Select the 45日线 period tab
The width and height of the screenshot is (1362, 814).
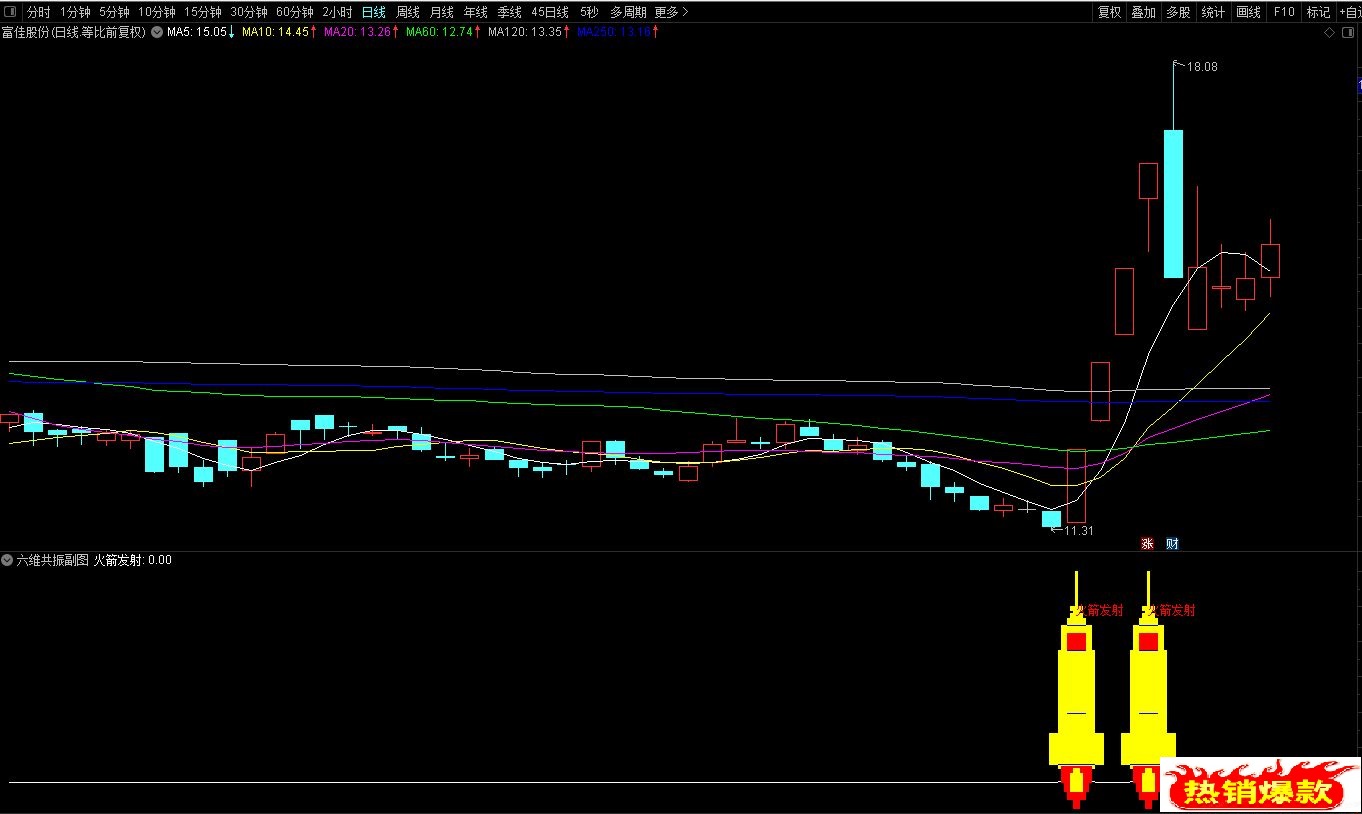(x=550, y=12)
